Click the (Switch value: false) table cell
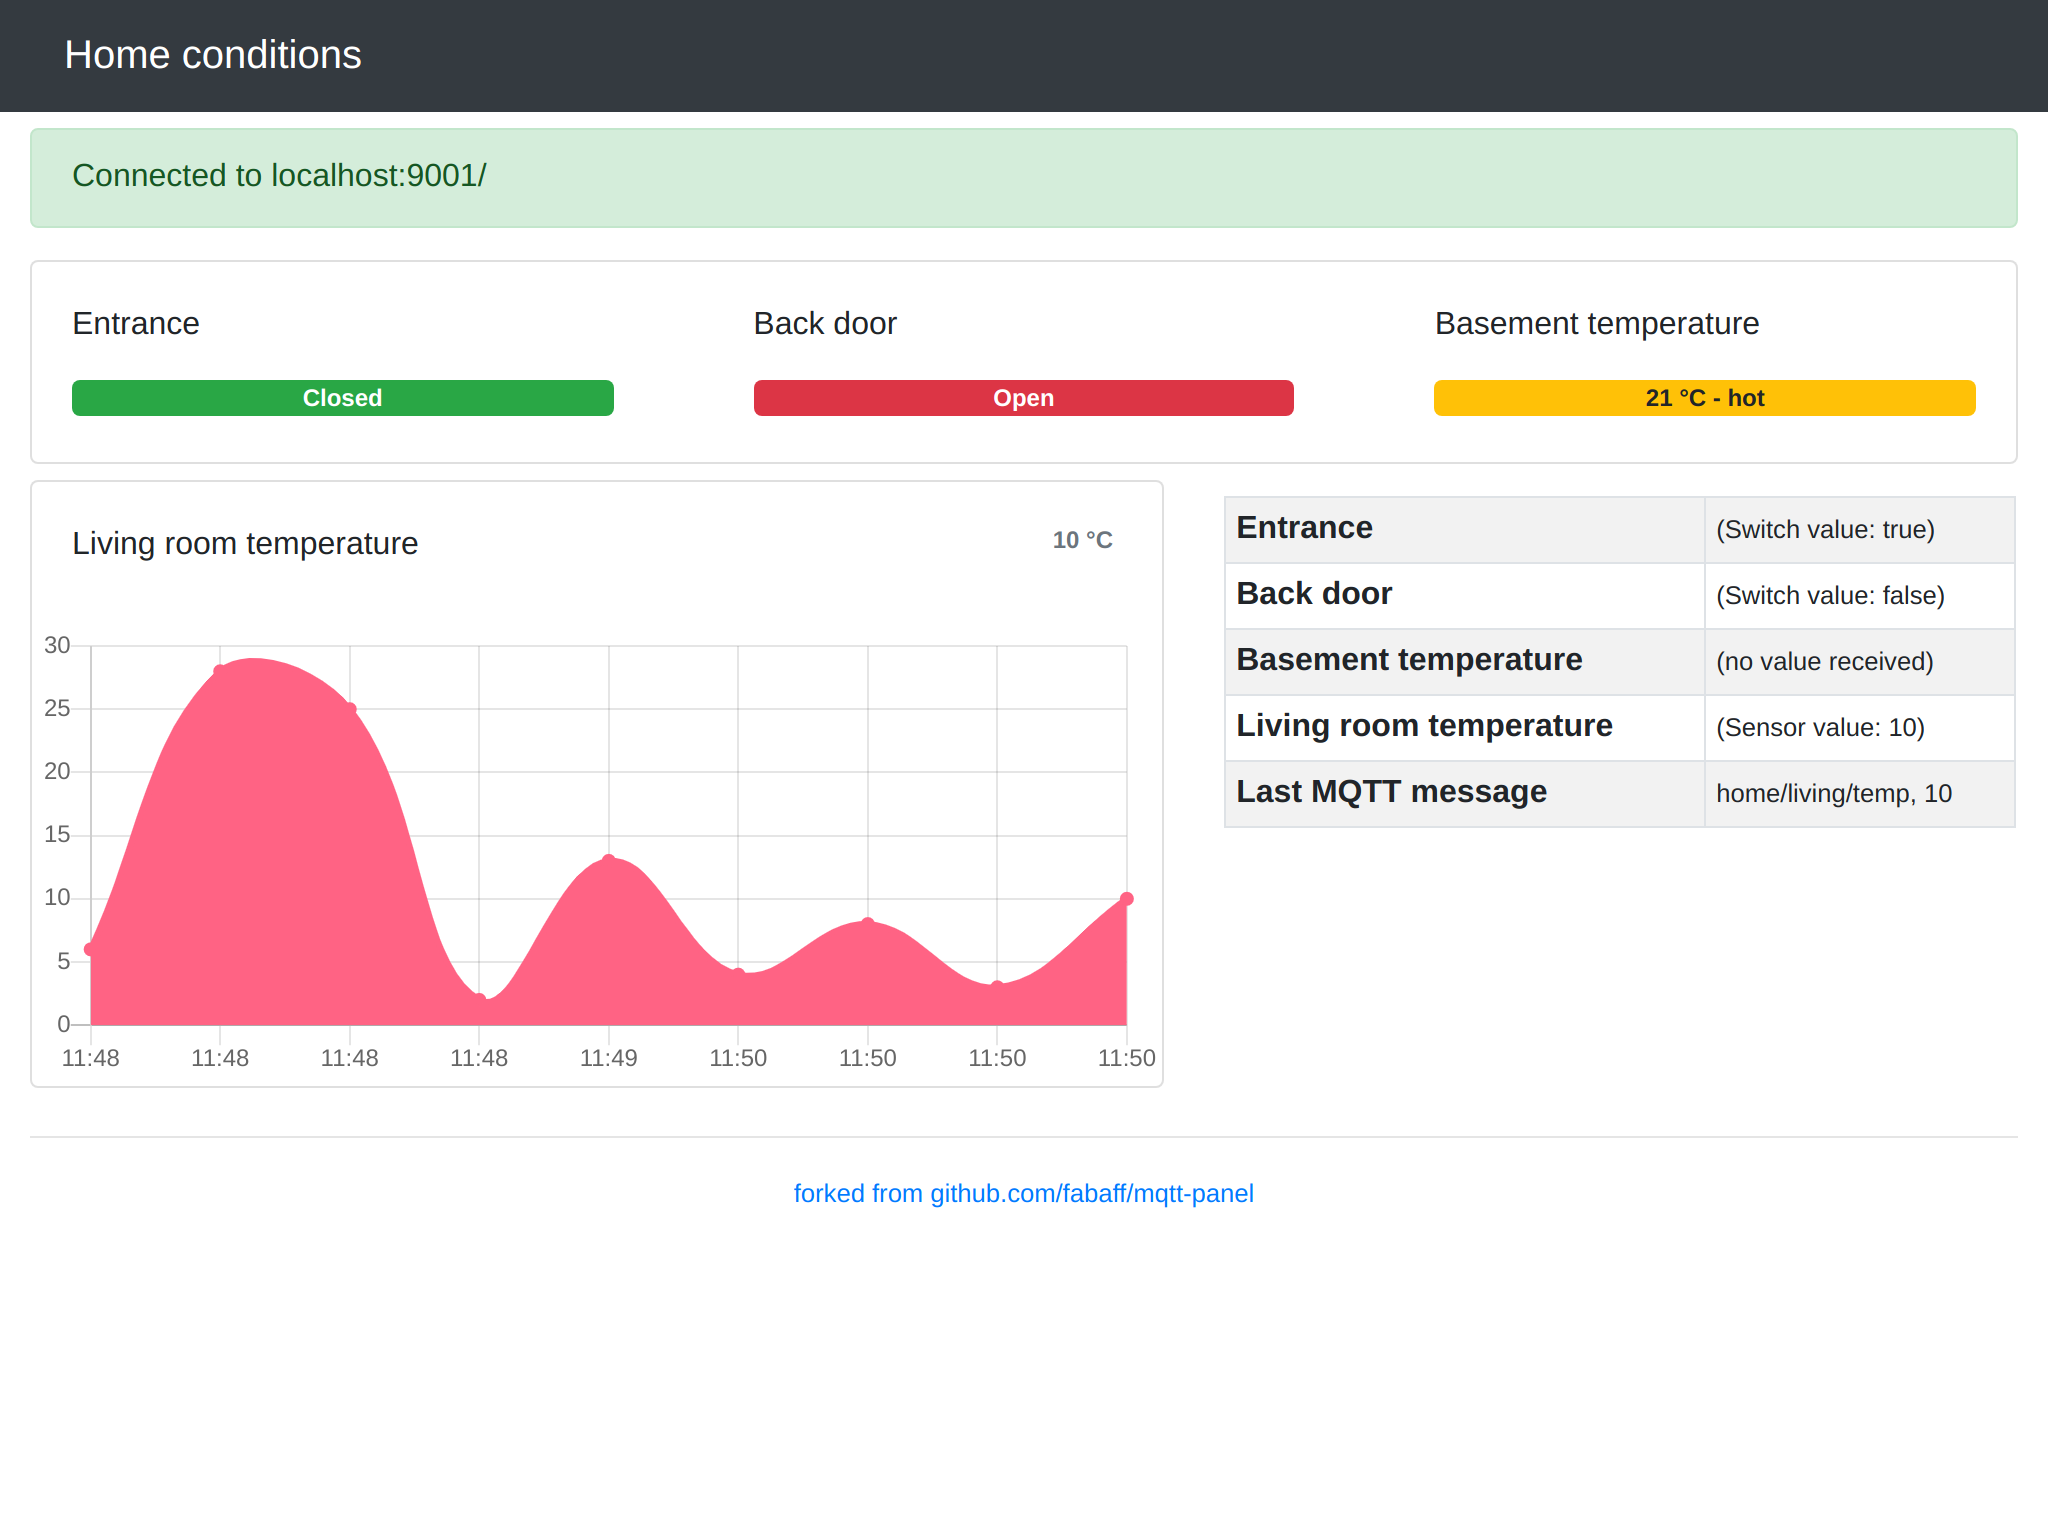Viewport: 2048px width, 1535px height. 1830,596
